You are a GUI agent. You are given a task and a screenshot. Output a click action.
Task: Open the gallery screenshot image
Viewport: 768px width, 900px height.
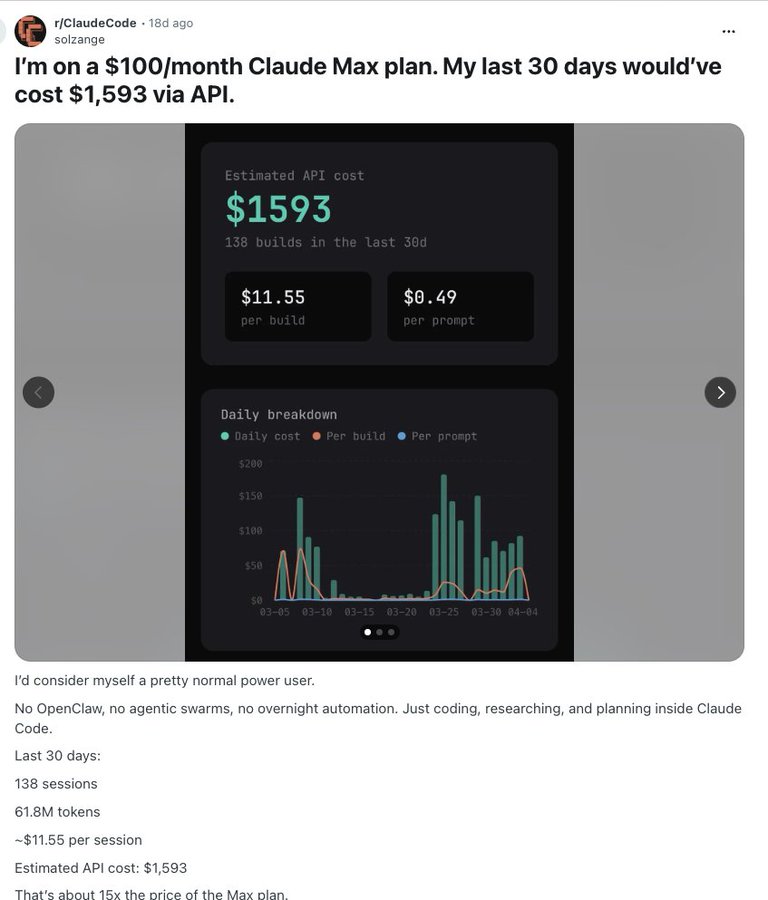click(379, 393)
